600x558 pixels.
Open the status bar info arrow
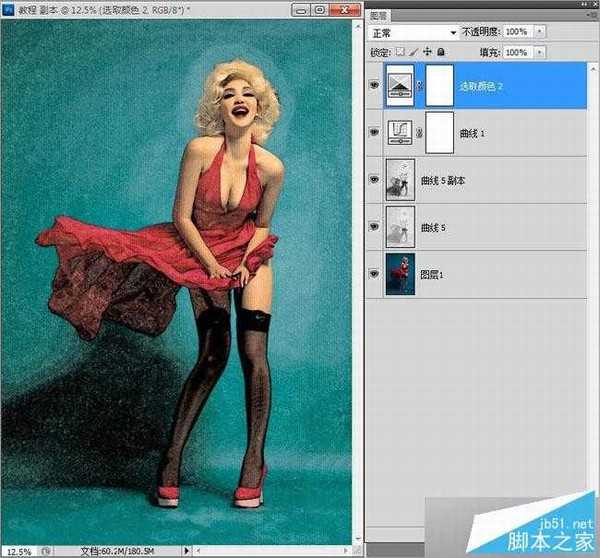[186, 551]
